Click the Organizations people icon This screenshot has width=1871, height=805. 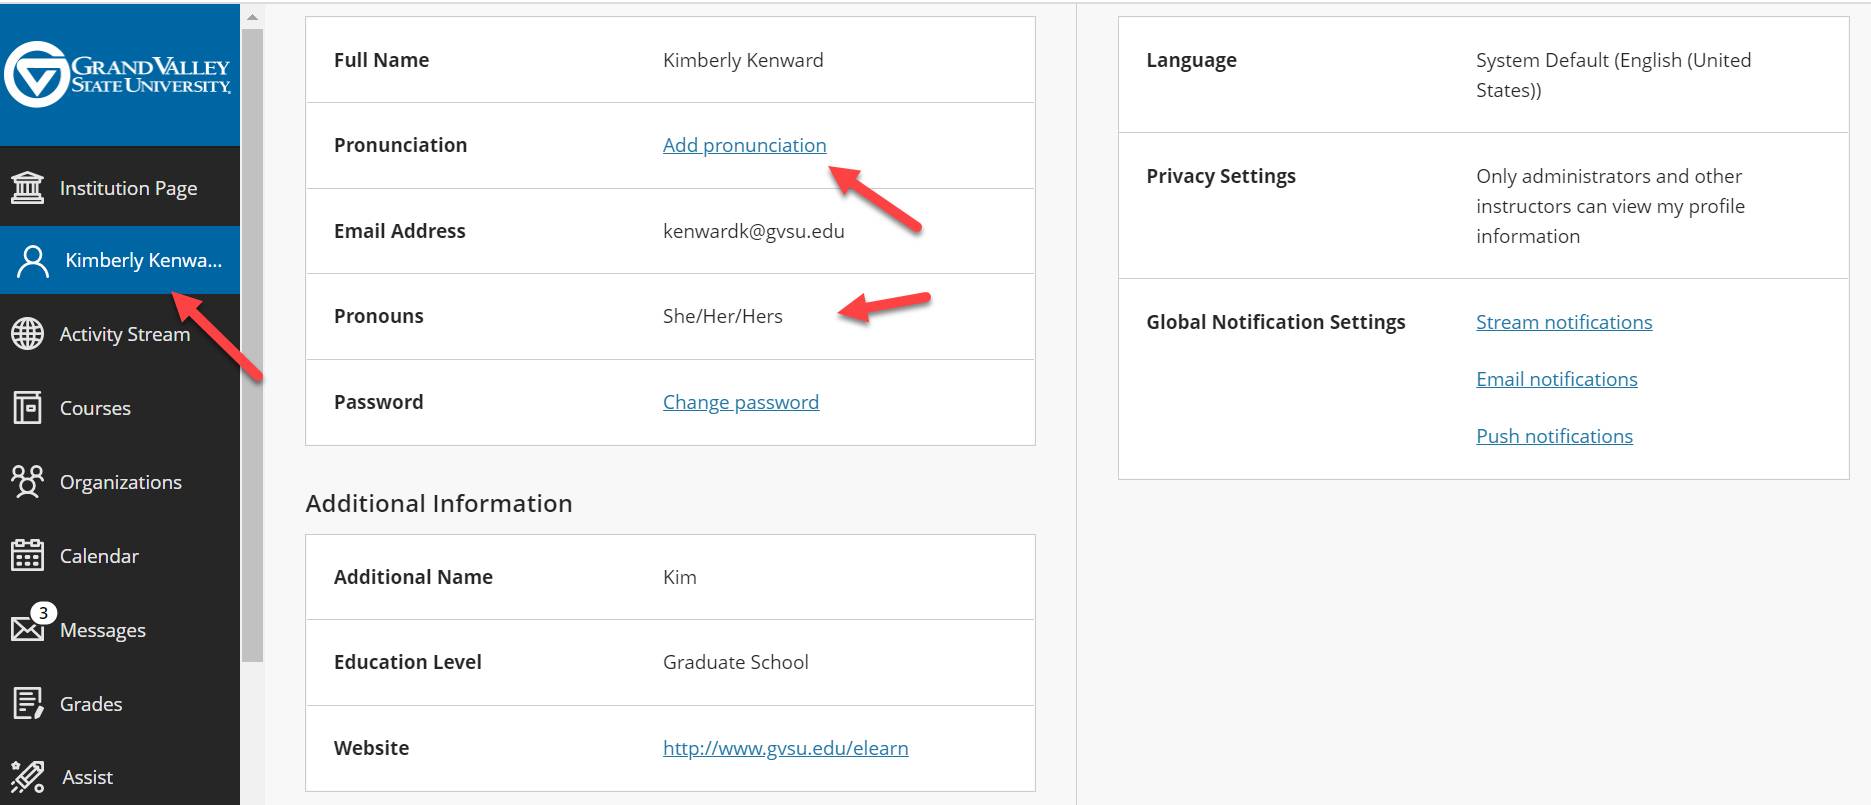tap(28, 482)
